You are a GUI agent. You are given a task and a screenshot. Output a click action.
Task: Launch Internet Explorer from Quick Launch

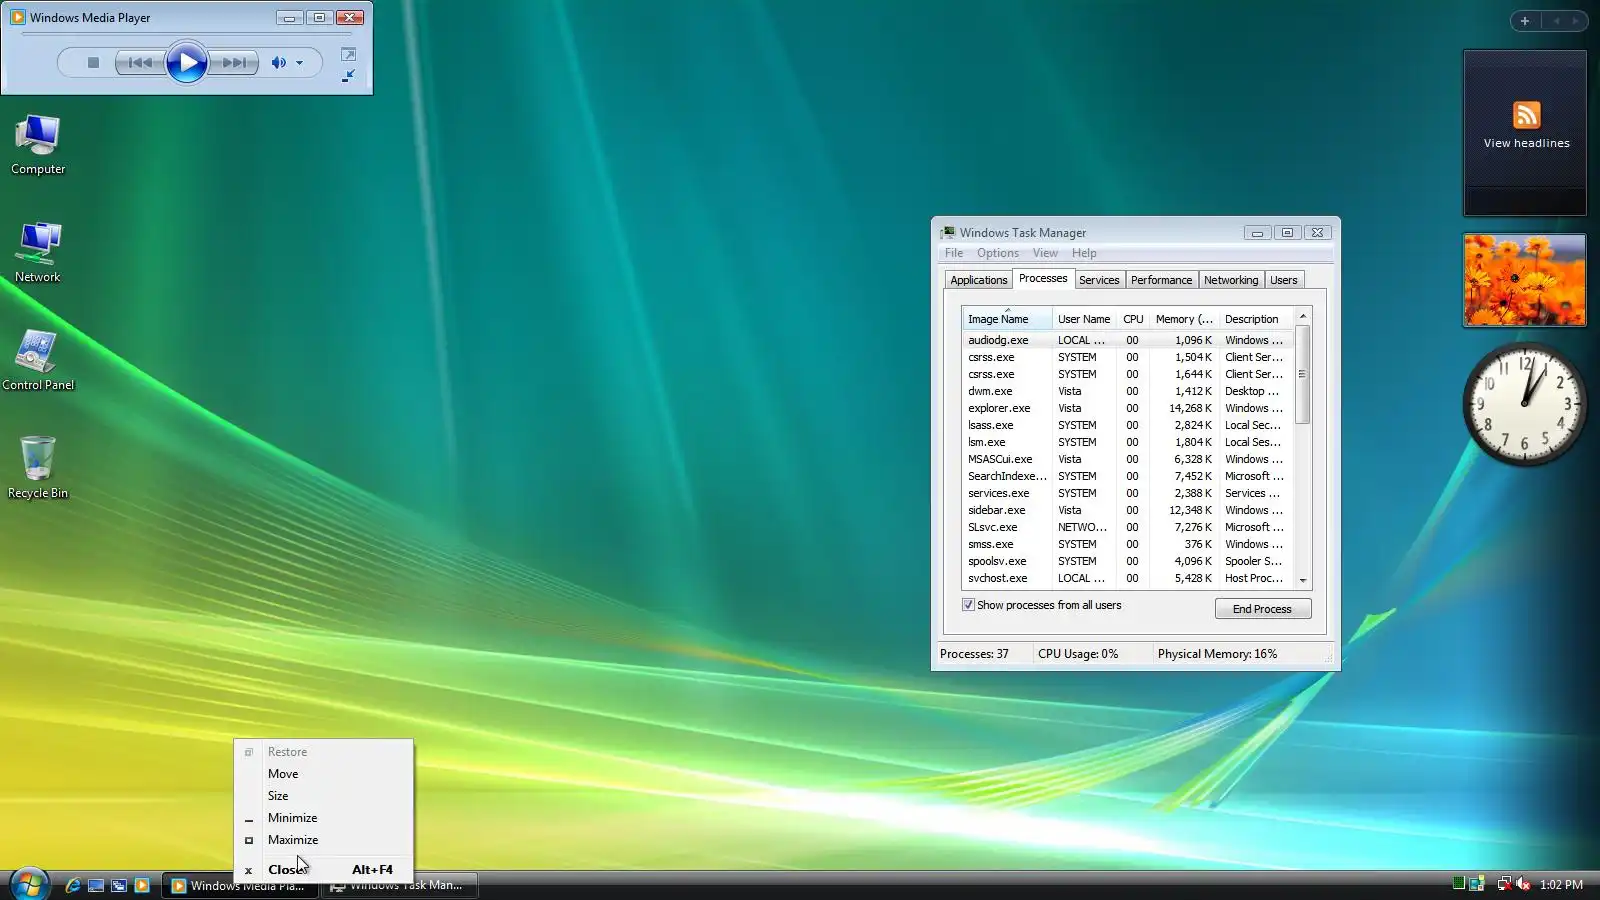[x=72, y=885]
